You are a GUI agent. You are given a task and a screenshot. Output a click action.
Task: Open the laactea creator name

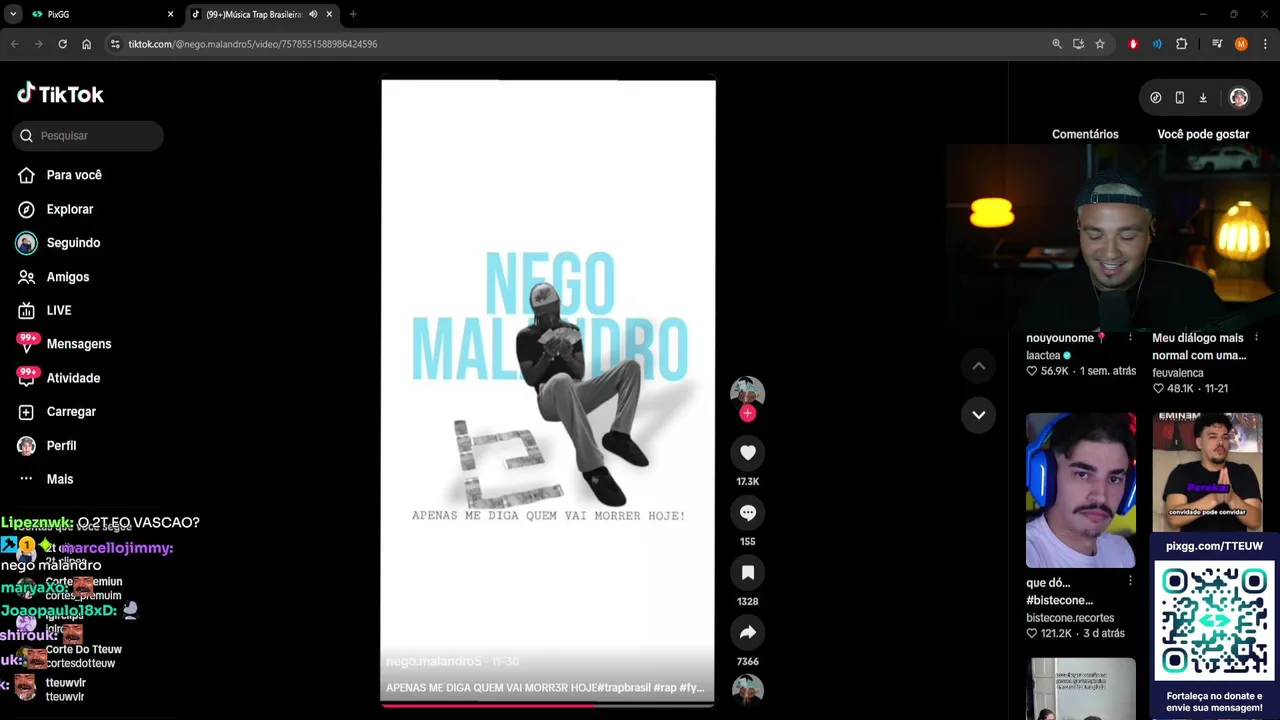(x=1043, y=356)
